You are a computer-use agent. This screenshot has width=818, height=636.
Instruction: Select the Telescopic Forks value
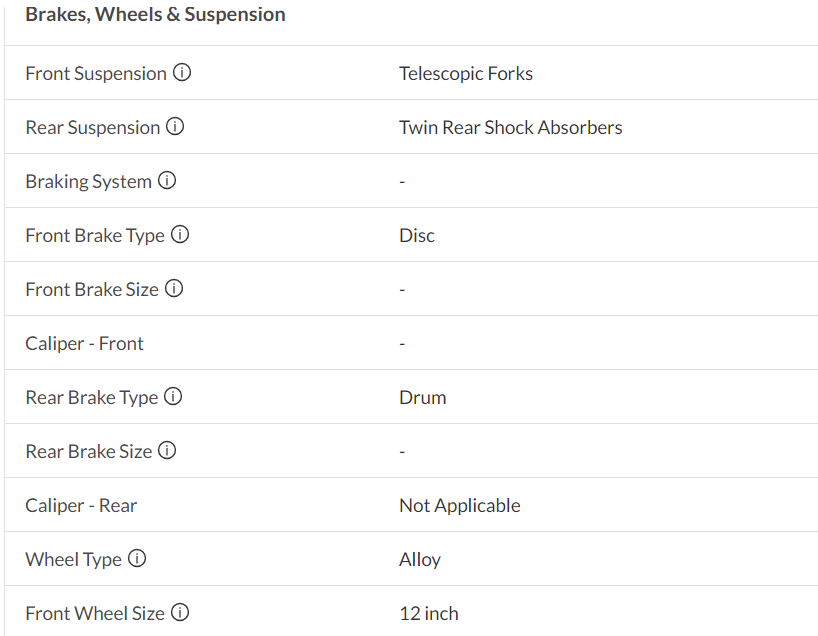pos(465,74)
